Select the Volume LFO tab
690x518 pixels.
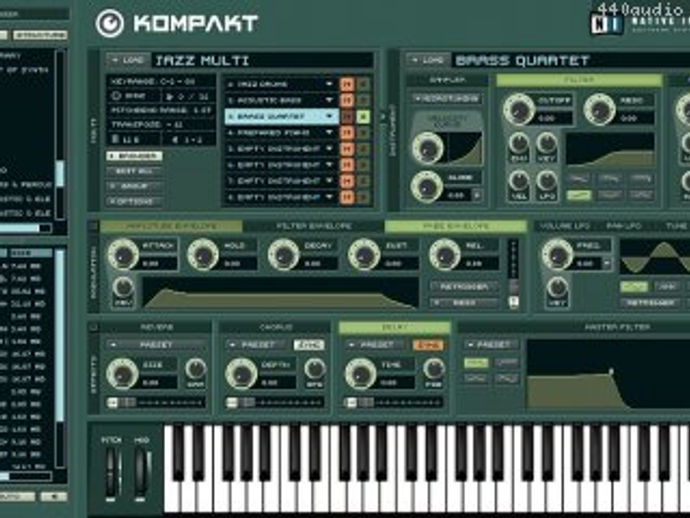tap(565, 226)
